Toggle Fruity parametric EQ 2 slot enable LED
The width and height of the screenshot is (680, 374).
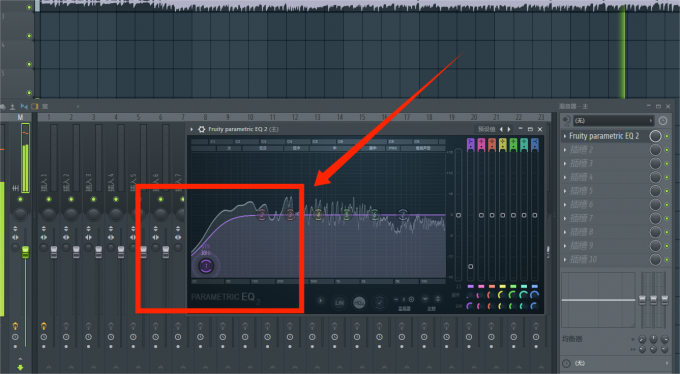pos(667,136)
